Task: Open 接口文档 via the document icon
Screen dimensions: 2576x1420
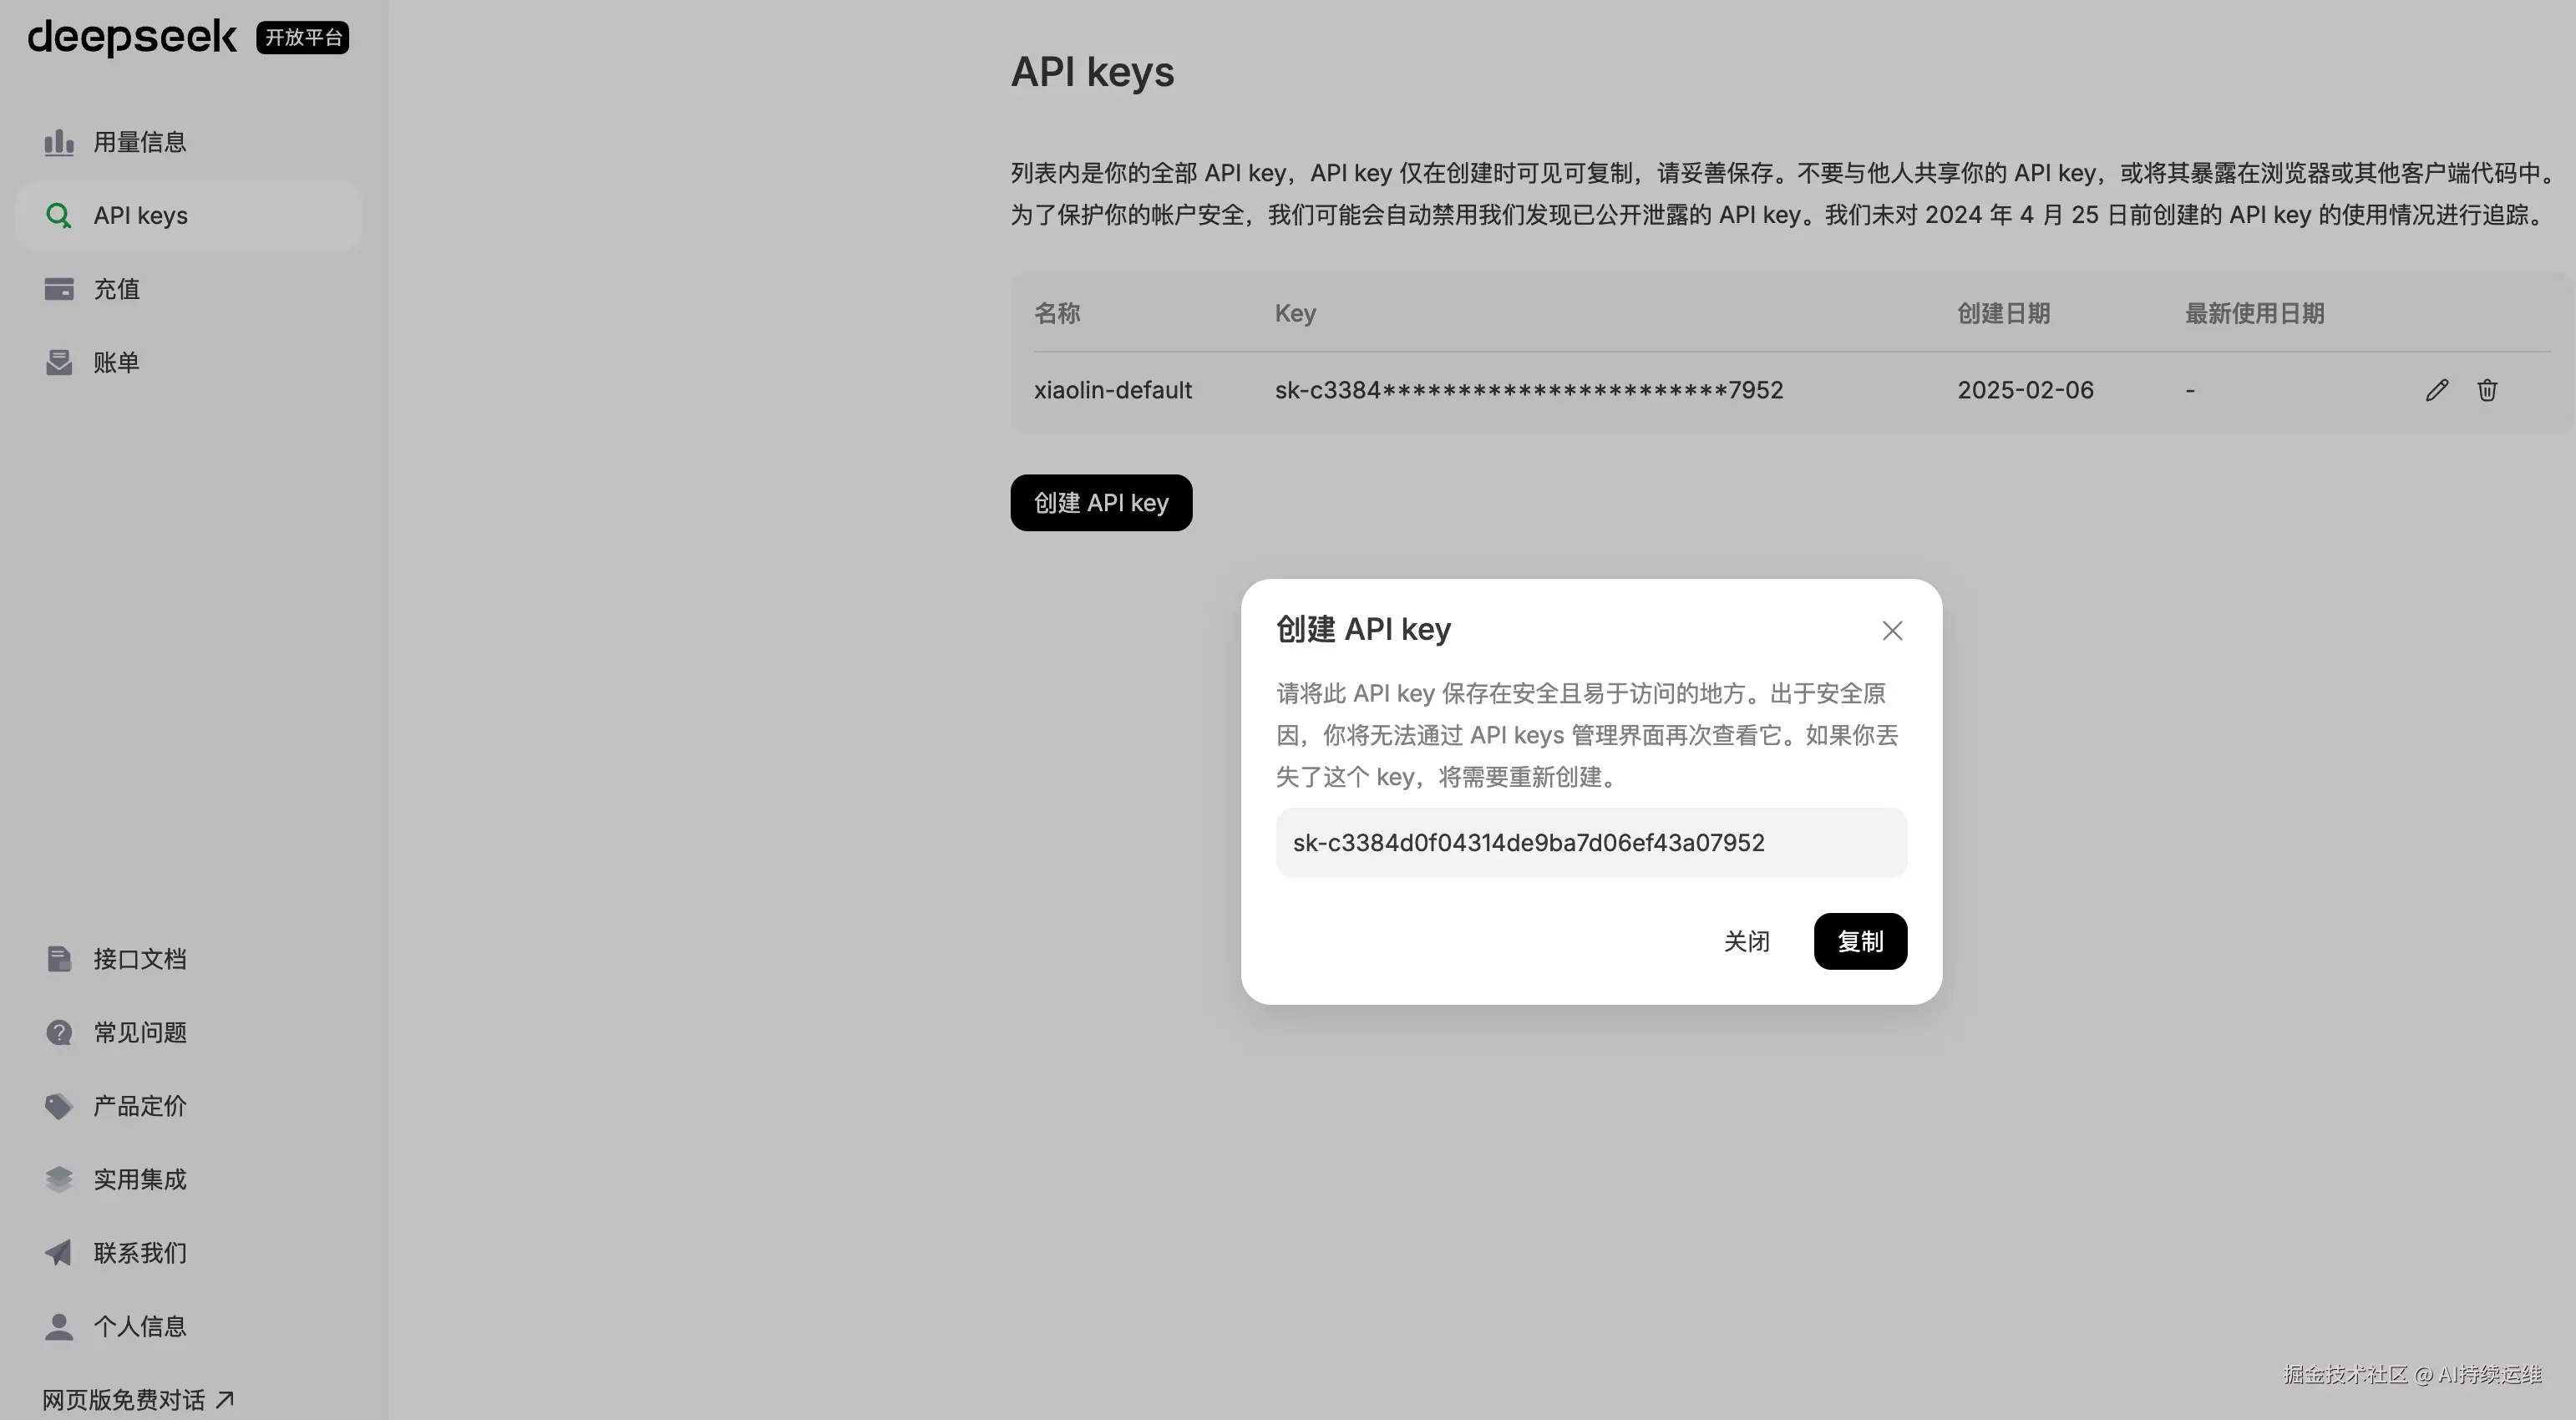Action: (59, 958)
